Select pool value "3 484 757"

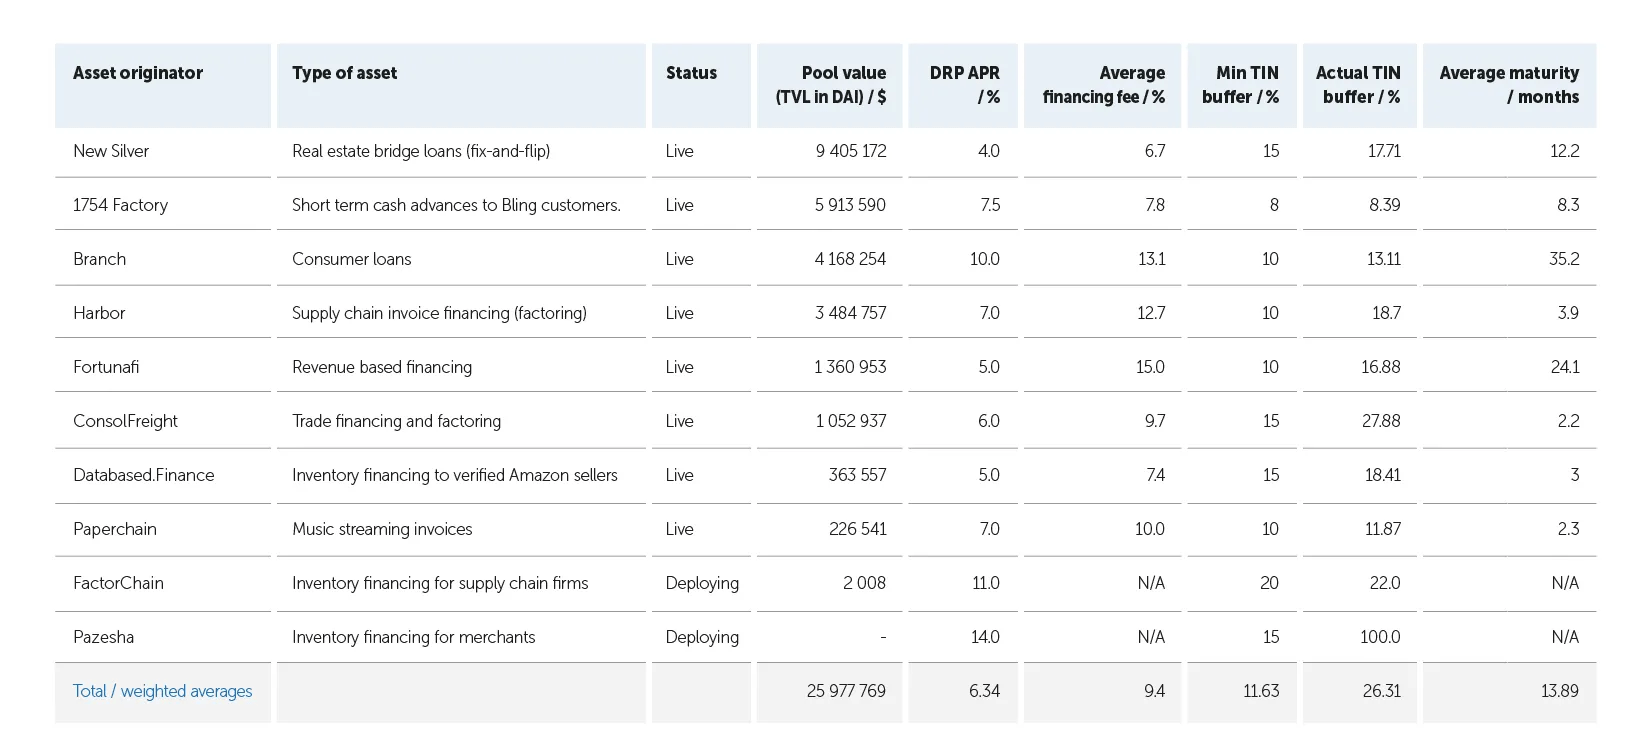850,313
